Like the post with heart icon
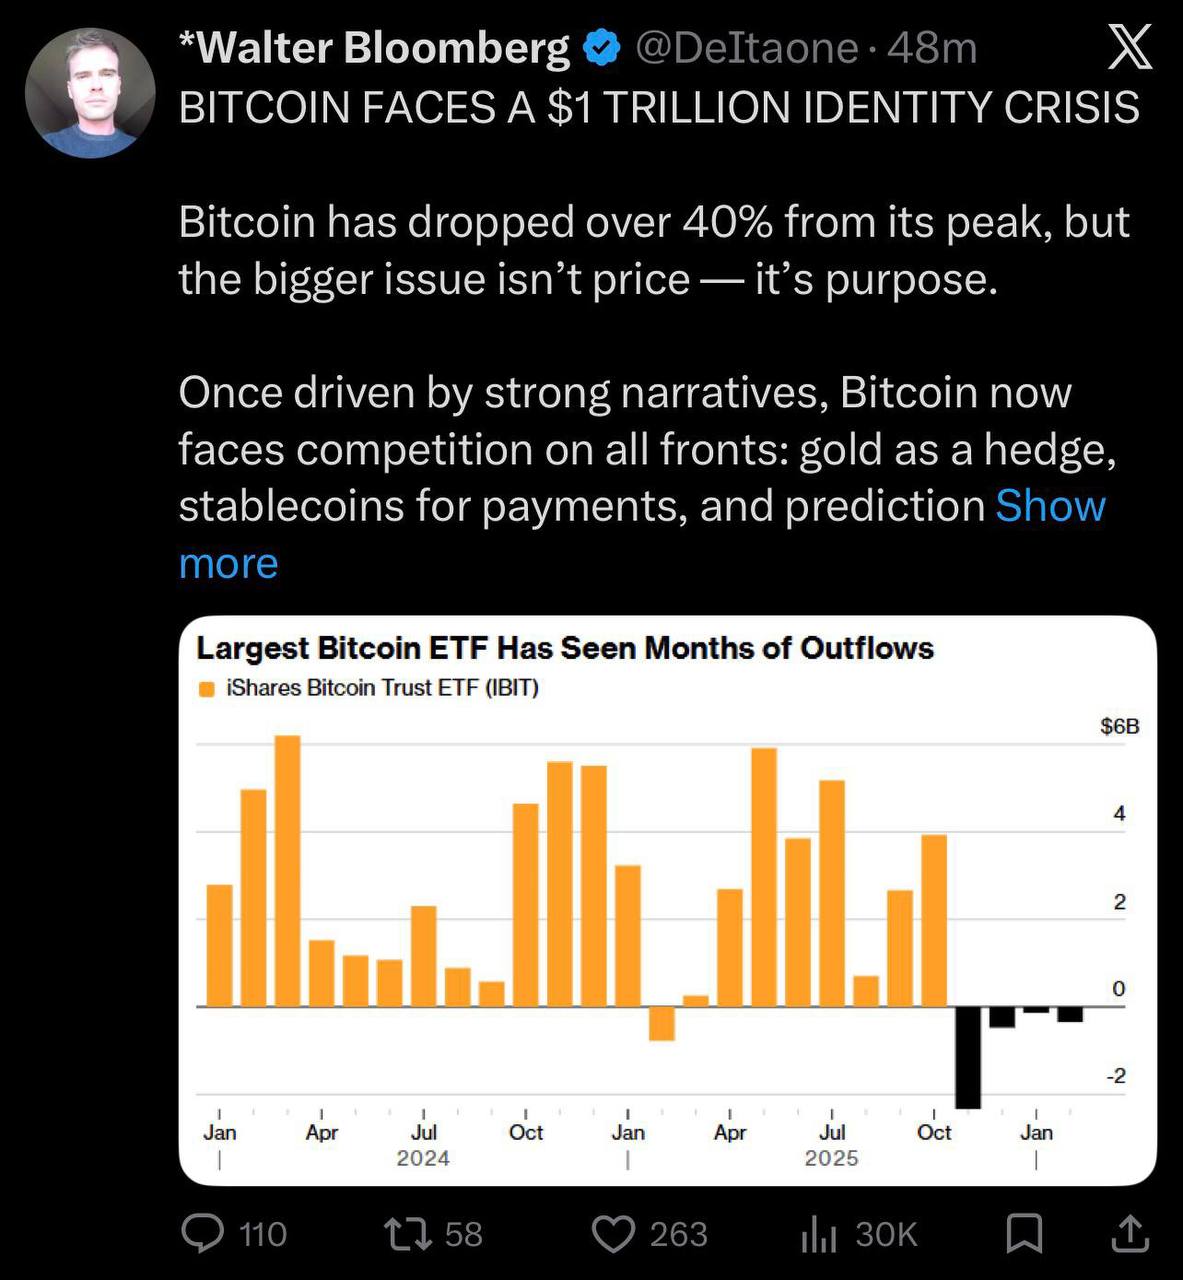 (614, 1234)
